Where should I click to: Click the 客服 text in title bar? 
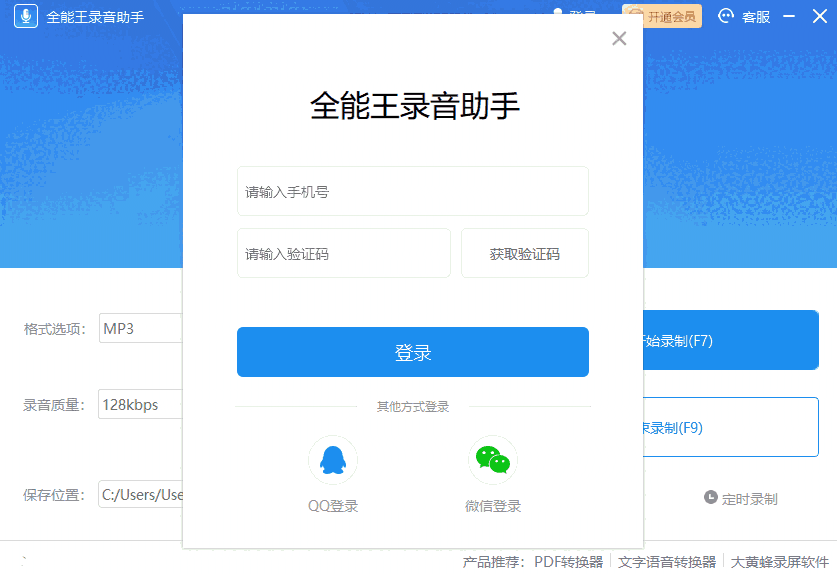(x=756, y=17)
